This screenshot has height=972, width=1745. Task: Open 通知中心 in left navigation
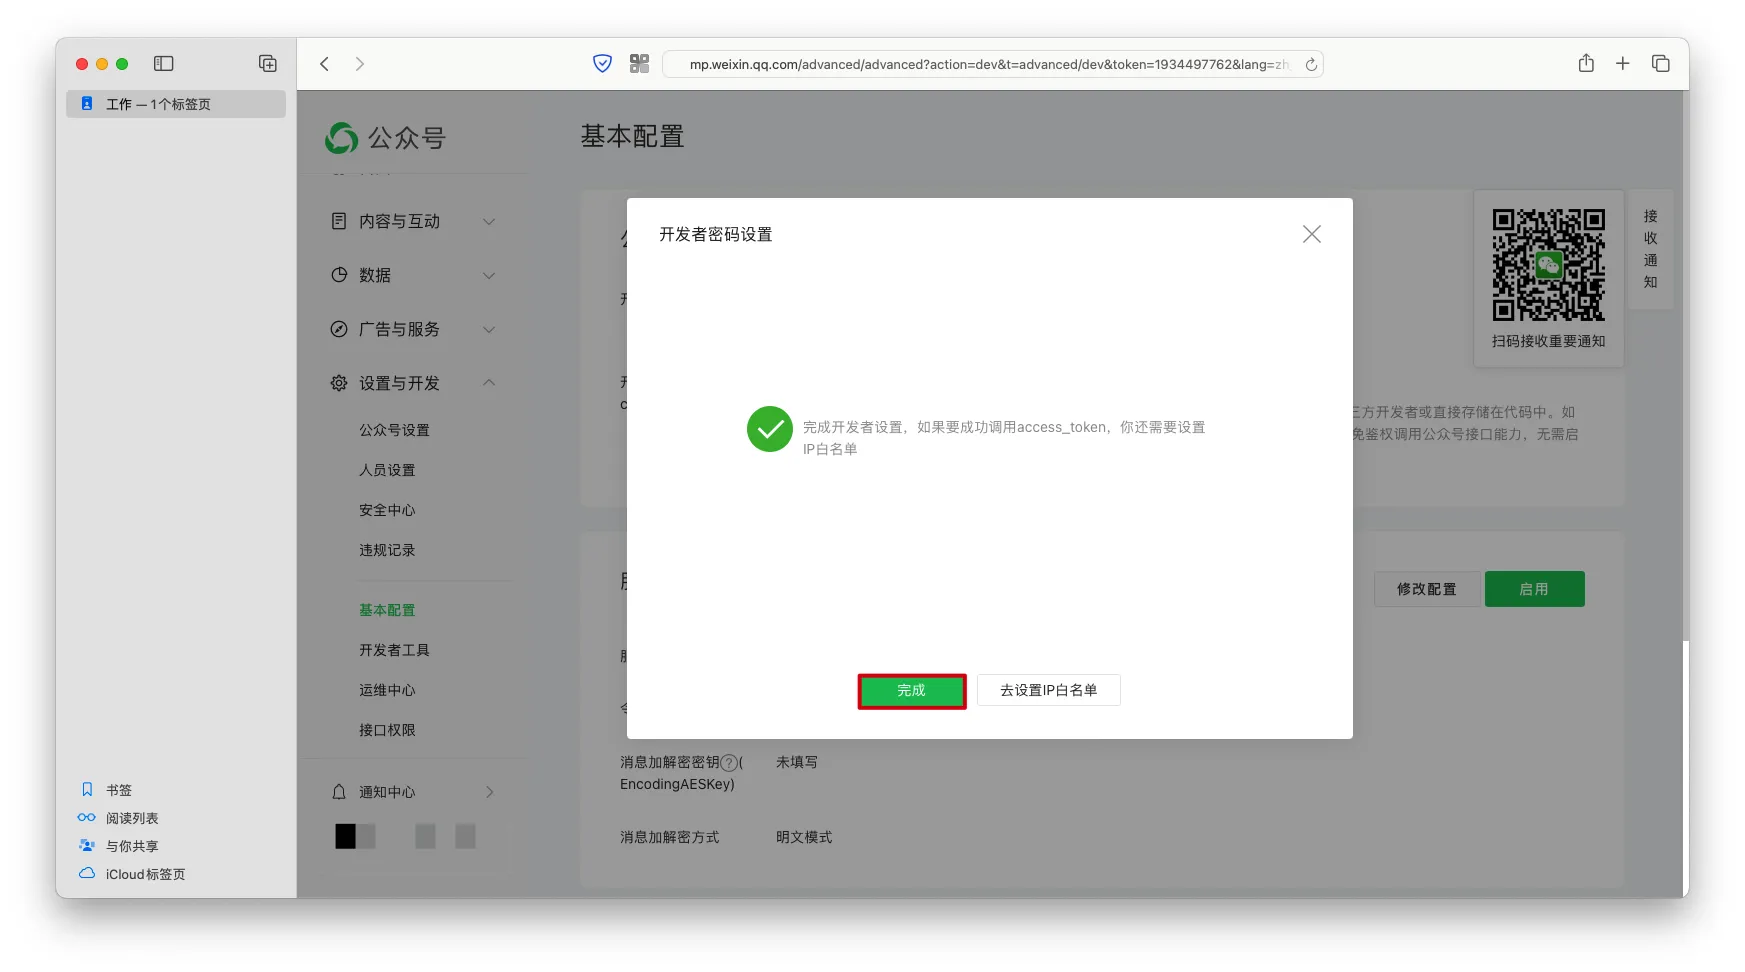pyautogui.click(x=387, y=792)
